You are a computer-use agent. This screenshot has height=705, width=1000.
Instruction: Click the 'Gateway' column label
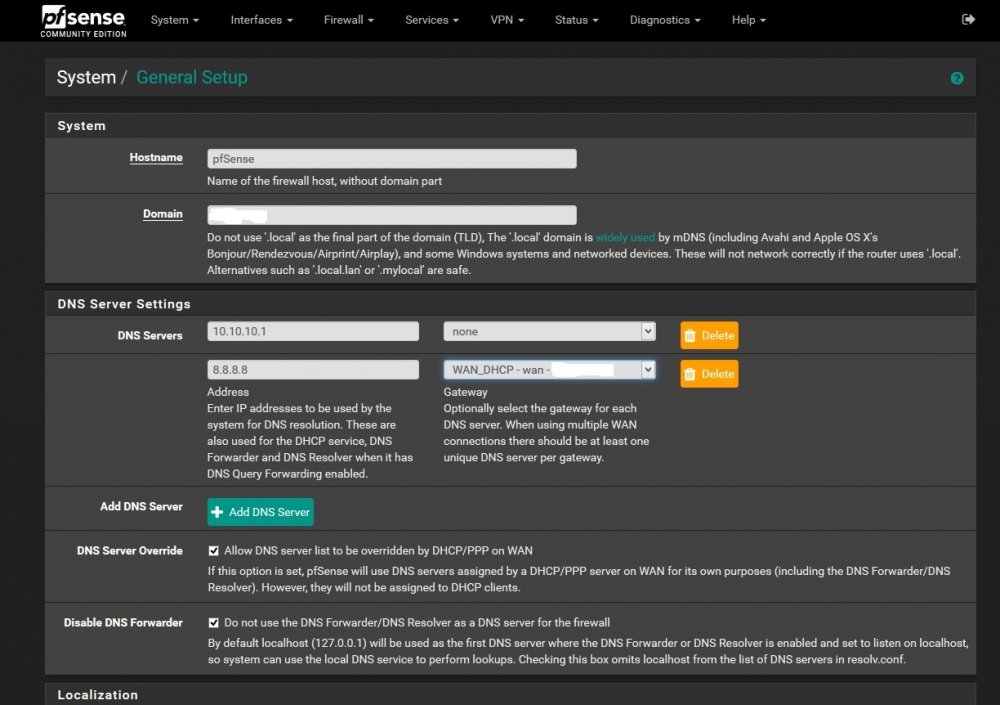coord(465,392)
